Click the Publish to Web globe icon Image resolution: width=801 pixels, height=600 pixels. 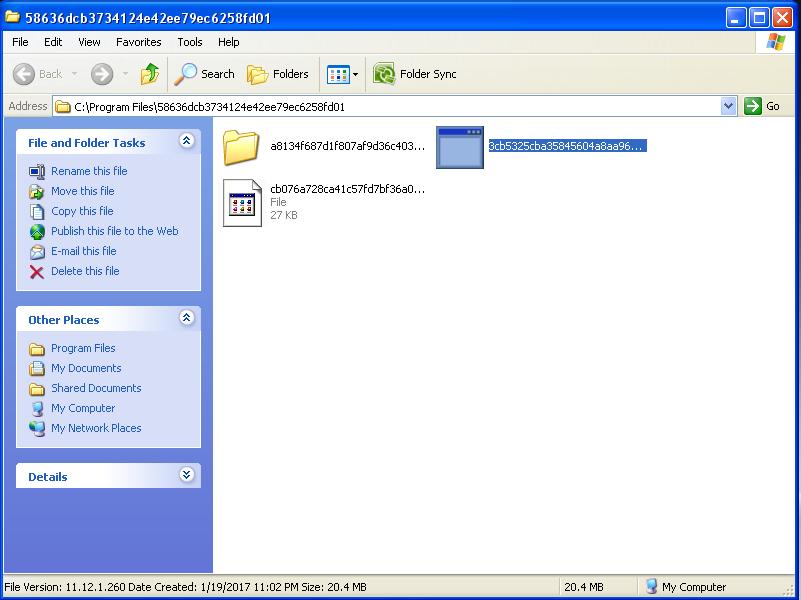point(37,231)
